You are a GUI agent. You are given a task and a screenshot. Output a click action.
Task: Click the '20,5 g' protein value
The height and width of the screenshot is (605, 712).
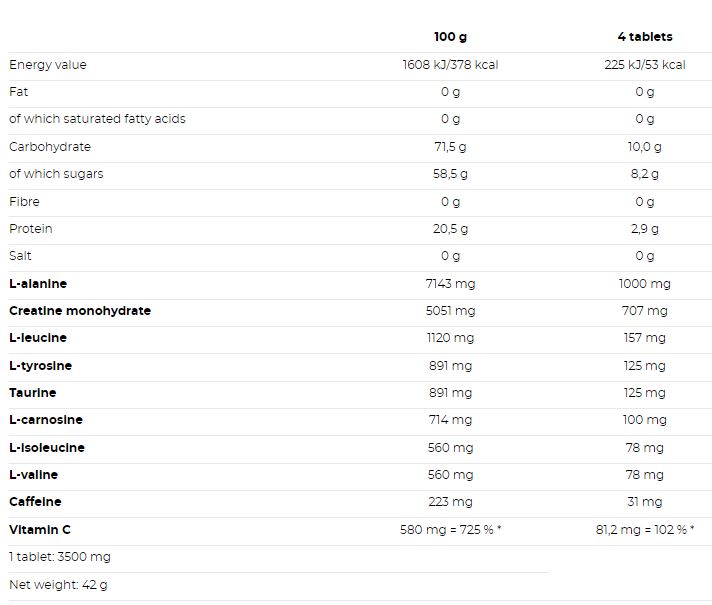450,229
